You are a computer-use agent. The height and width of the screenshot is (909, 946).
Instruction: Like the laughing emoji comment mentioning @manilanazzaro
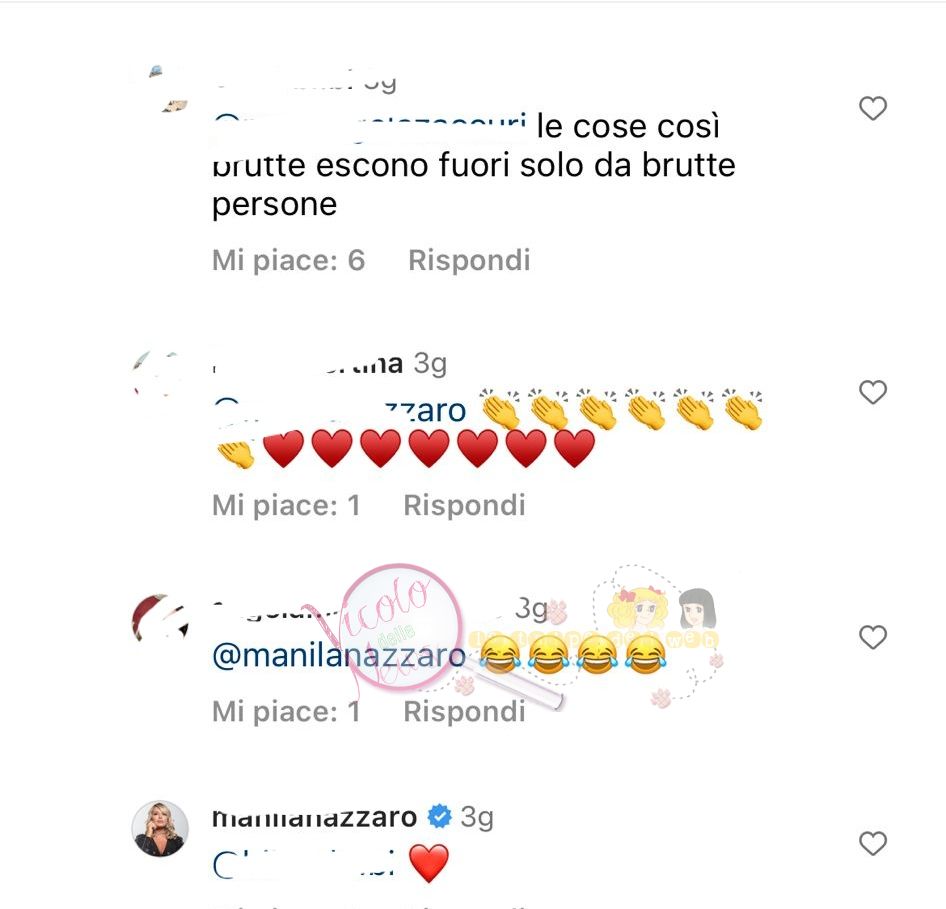(872, 638)
